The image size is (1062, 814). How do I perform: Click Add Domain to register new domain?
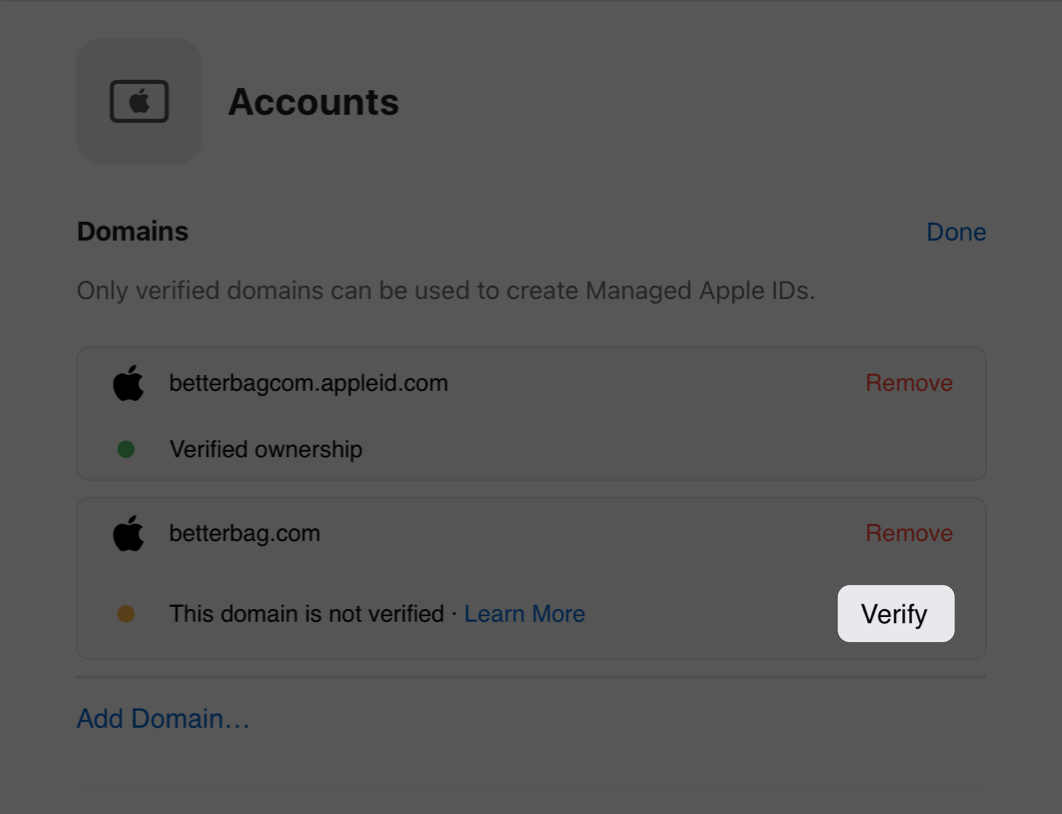[163, 718]
